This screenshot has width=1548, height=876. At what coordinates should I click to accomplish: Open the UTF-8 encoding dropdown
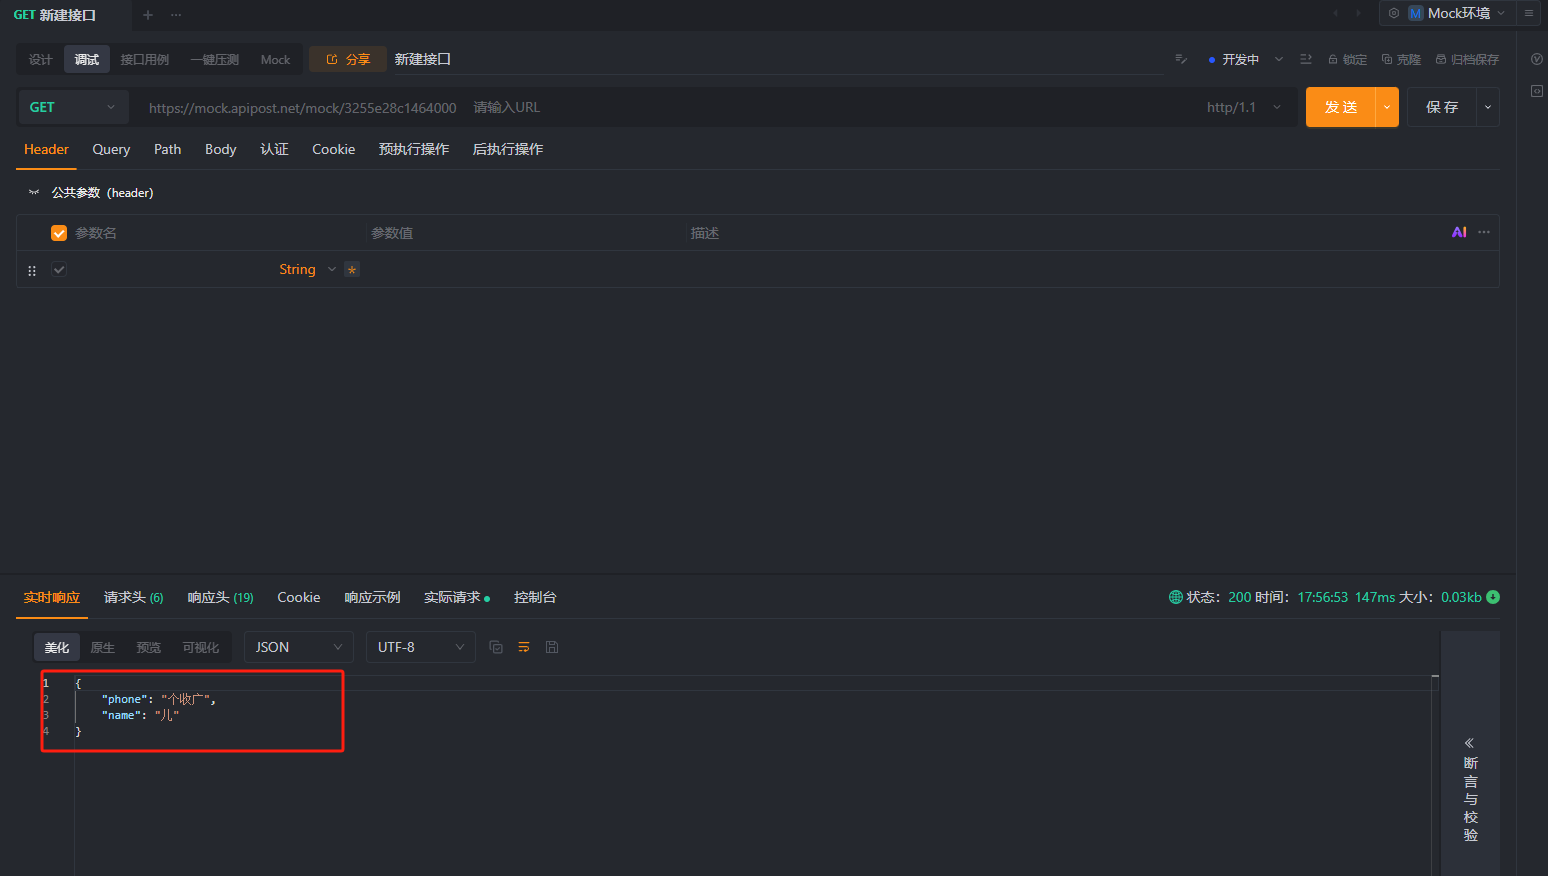421,647
